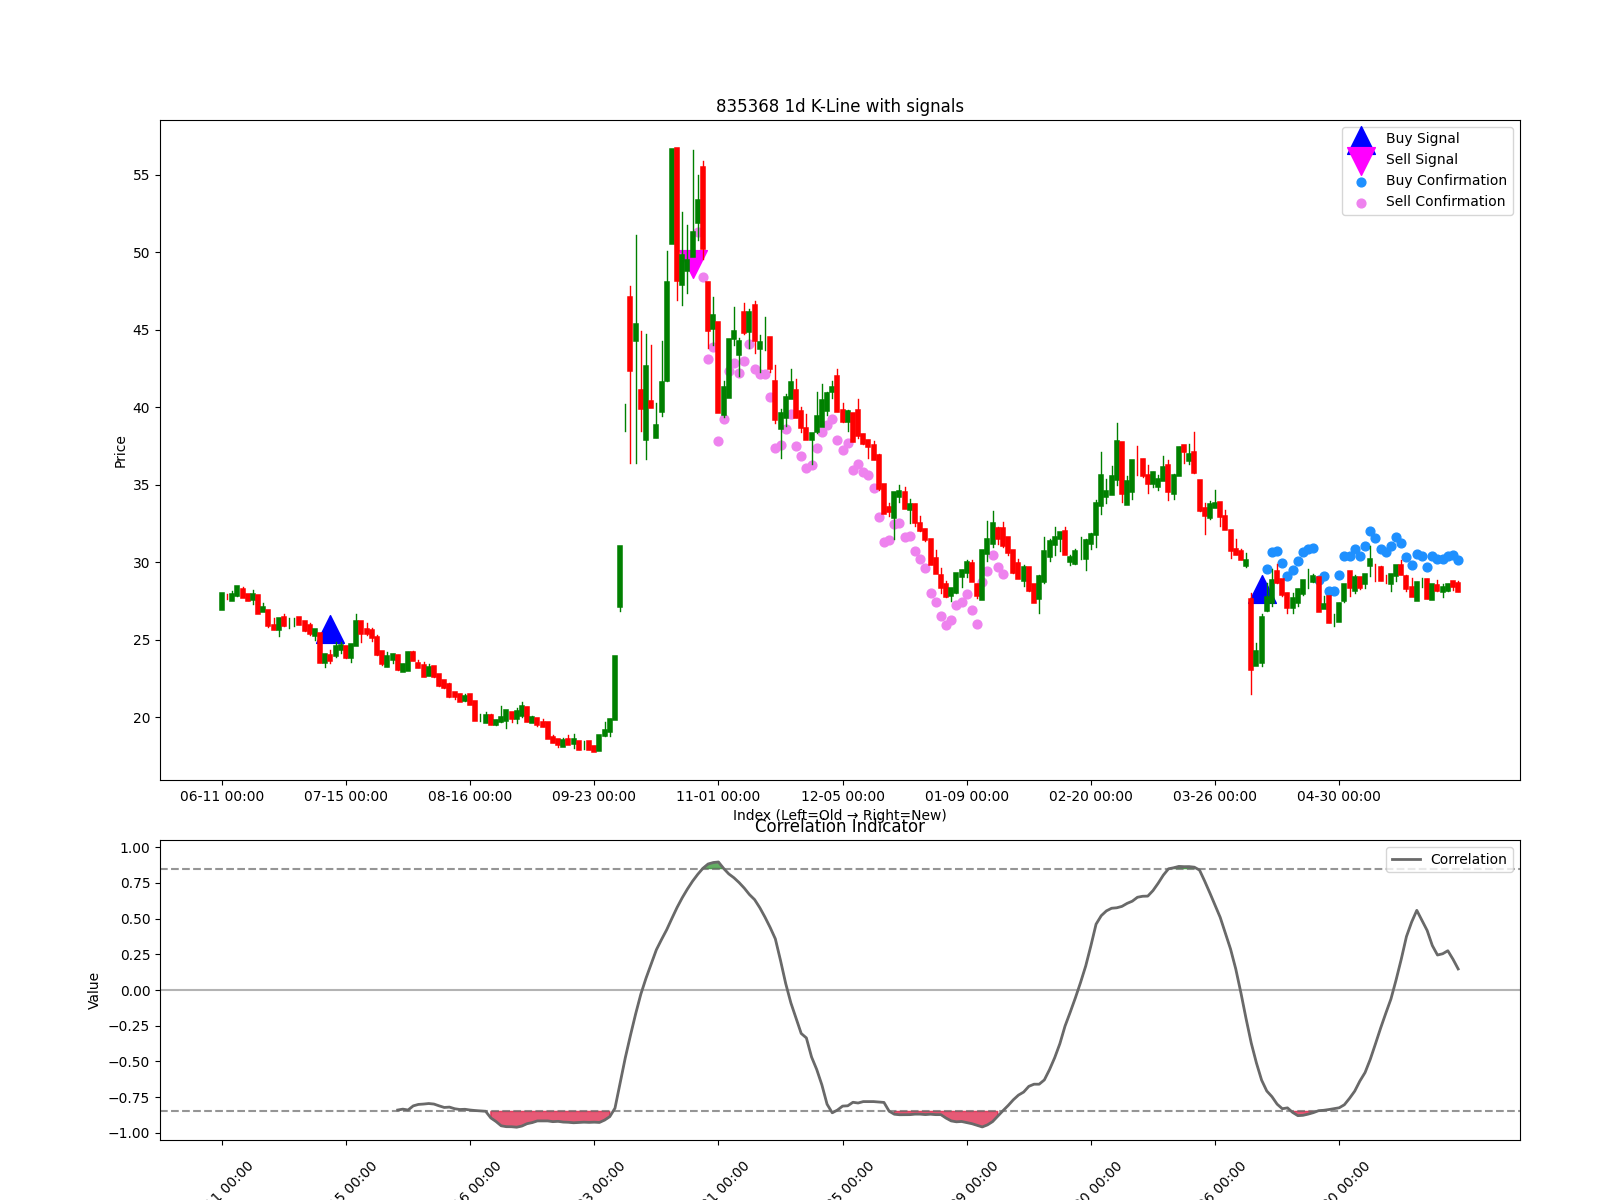Click the 'Correlation Indicator' subplot title

pos(840,826)
